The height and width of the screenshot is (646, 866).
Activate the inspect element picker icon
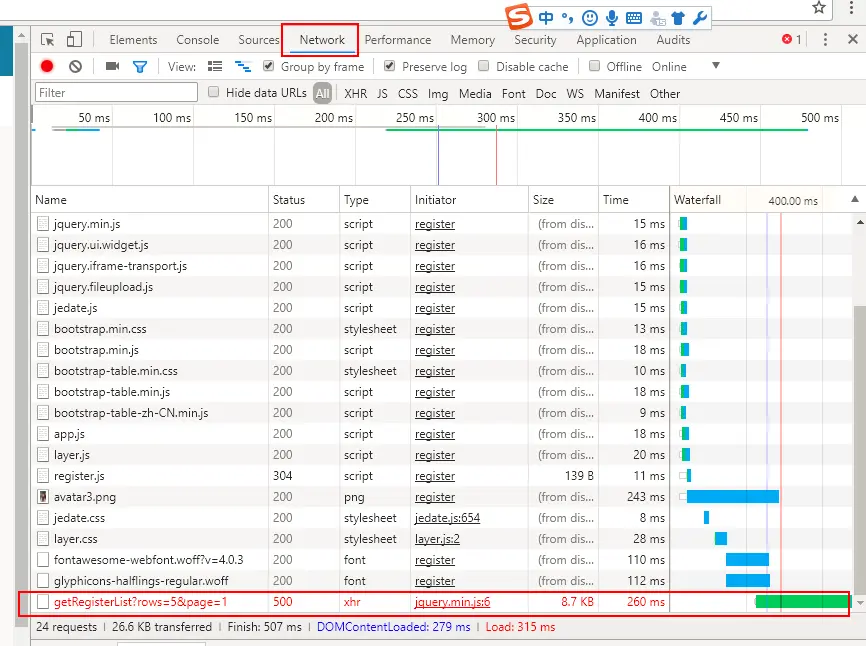pos(47,40)
